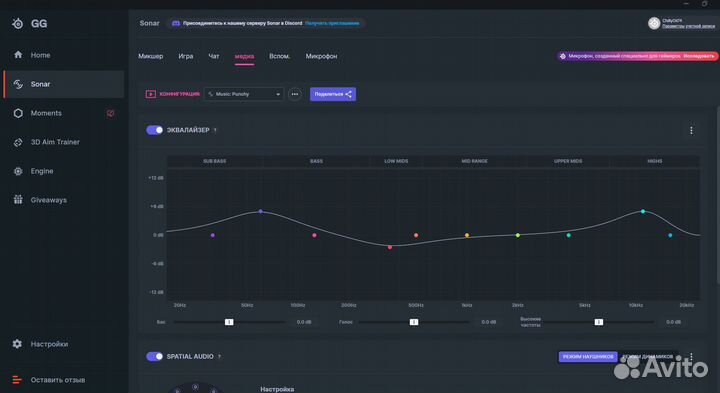Toggle the Spatial Audio switch
This screenshot has height=393, width=720.
(154, 356)
